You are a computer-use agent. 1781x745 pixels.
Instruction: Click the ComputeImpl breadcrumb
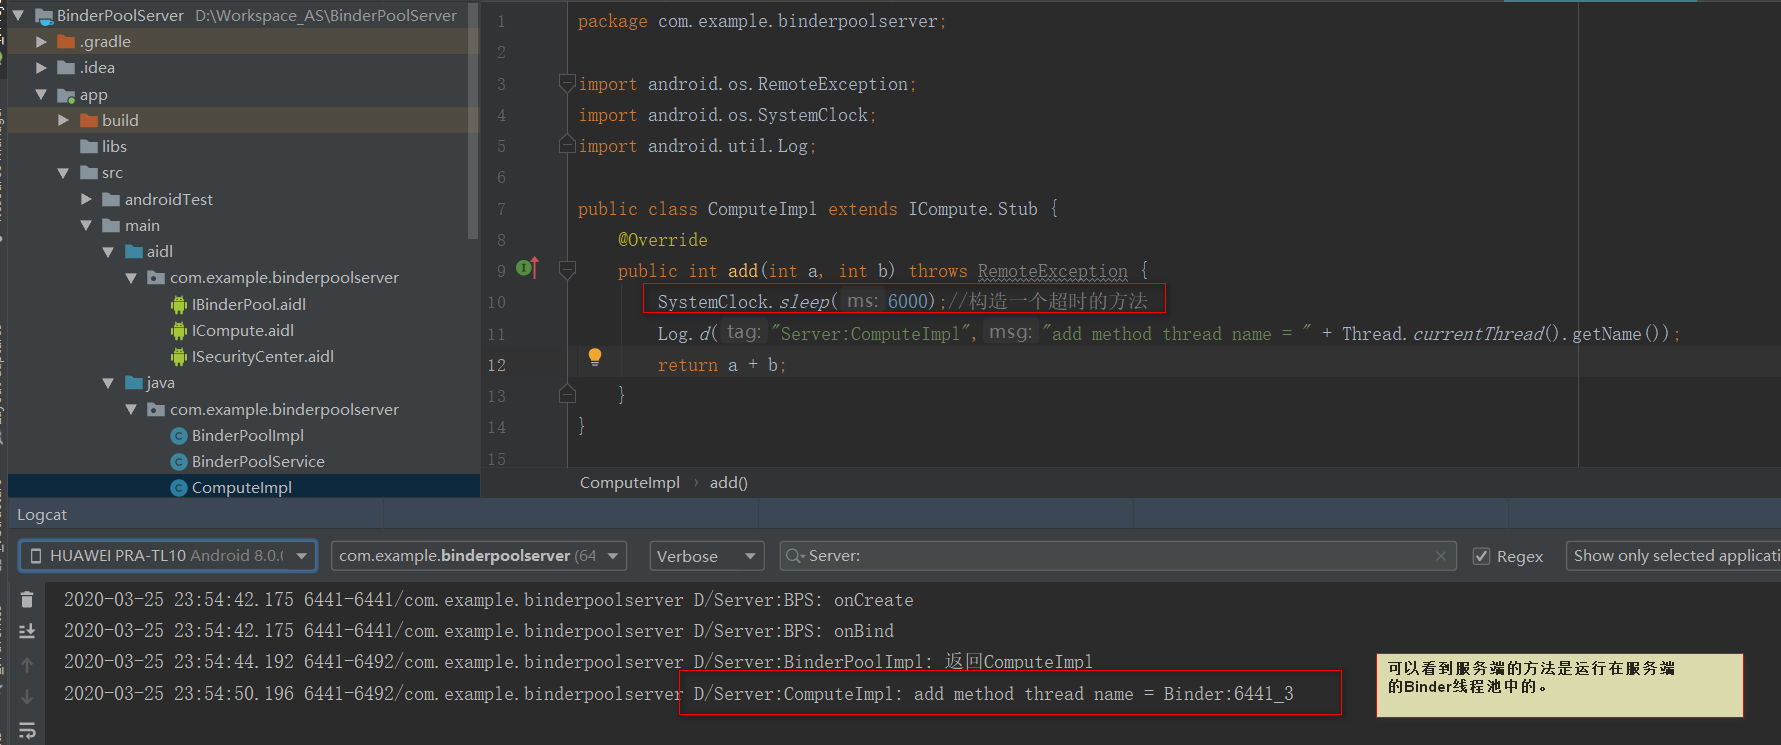(x=629, y=482)
